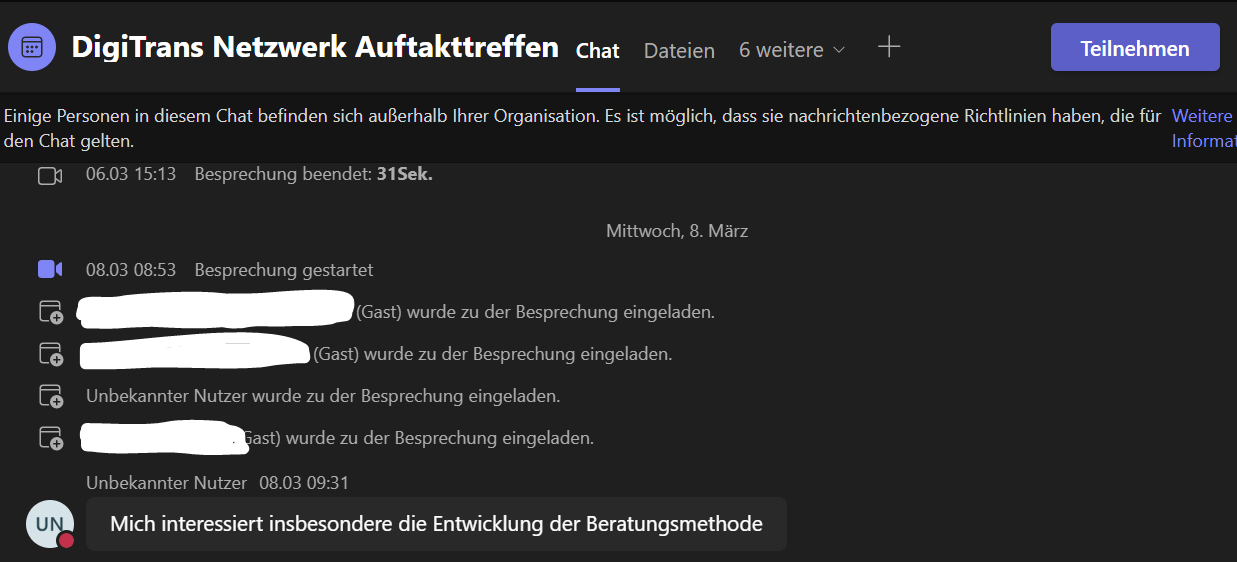Click the chevron next to 6 weitere

coord(839,50)
